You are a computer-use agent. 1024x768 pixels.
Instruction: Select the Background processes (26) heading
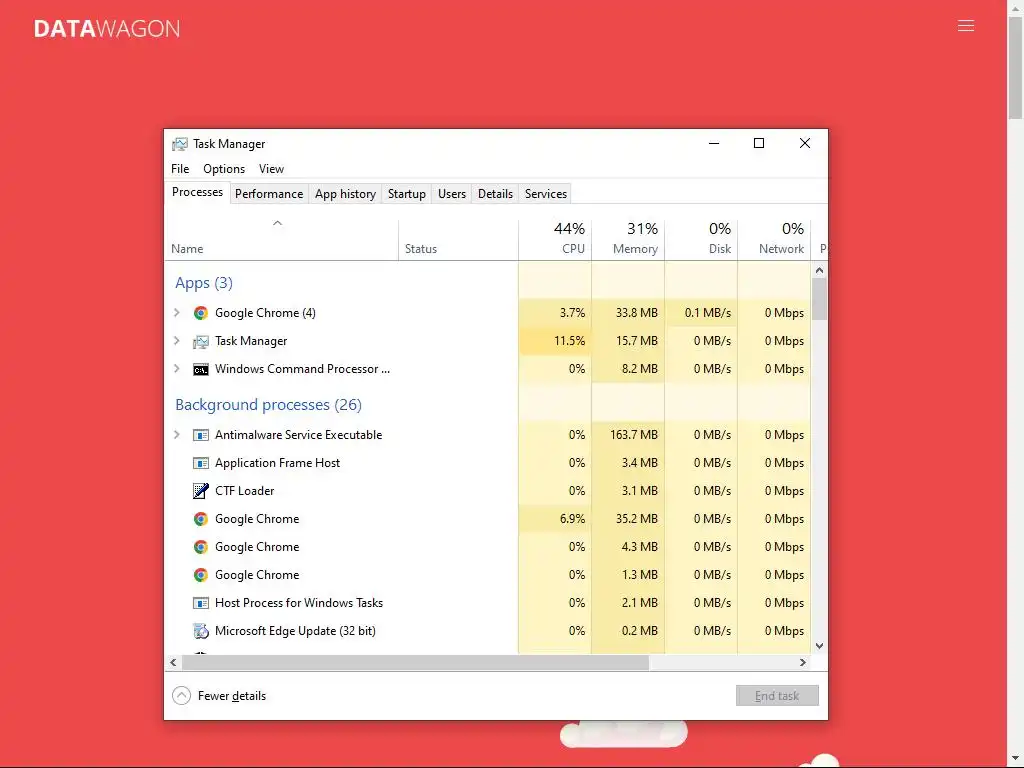pos(268,405)
